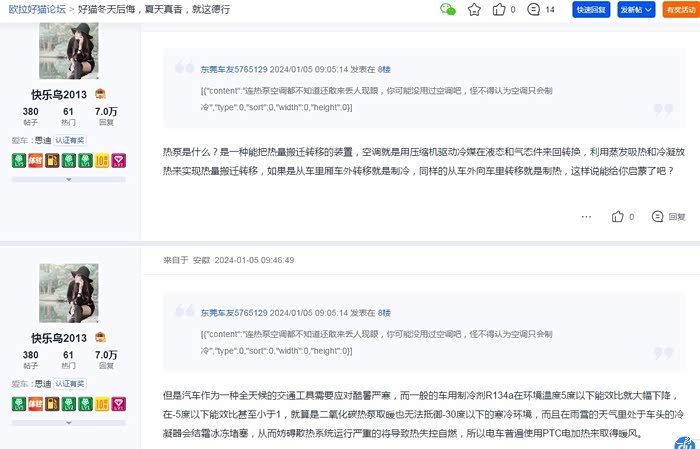Click the WeChat share icon in header
Image resolution: width=700 pixels, height=449 pixels.
pos(448,10)
